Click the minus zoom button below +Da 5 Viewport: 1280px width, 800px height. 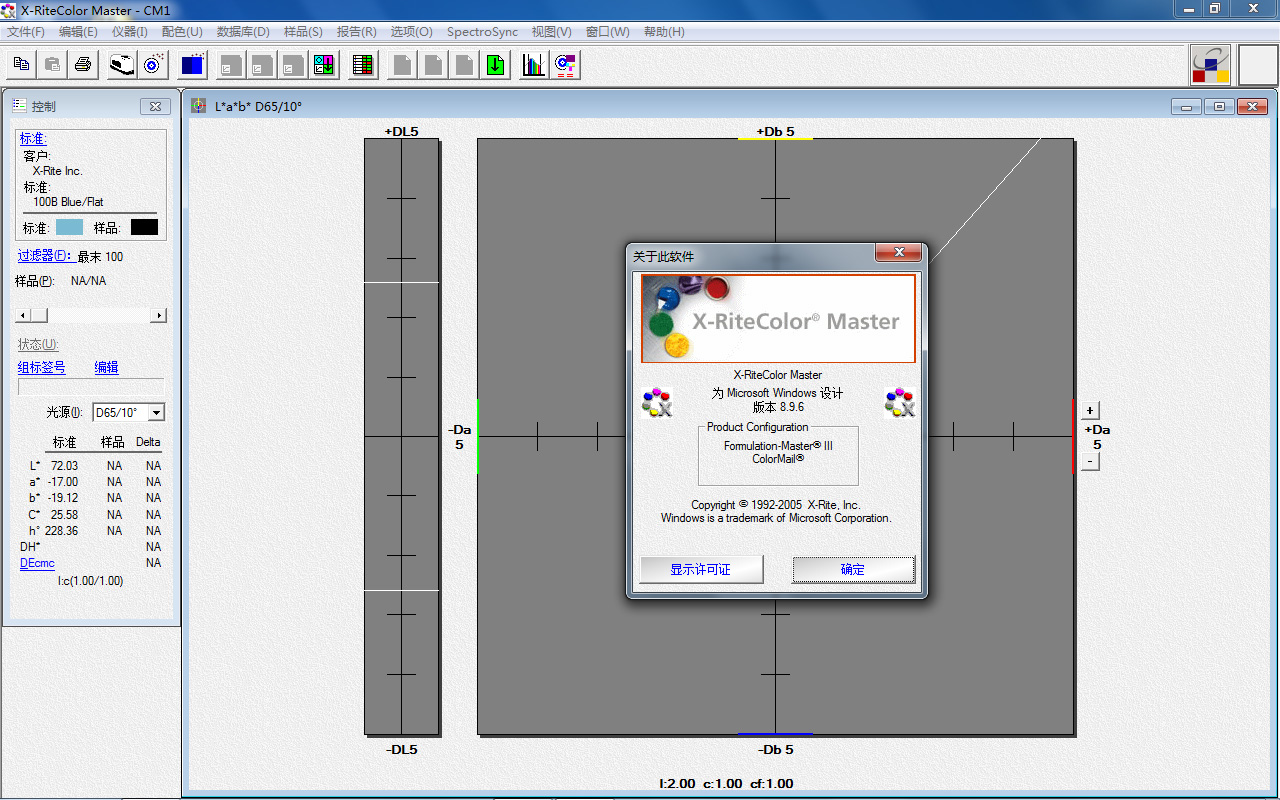[x=1091, y=461]
